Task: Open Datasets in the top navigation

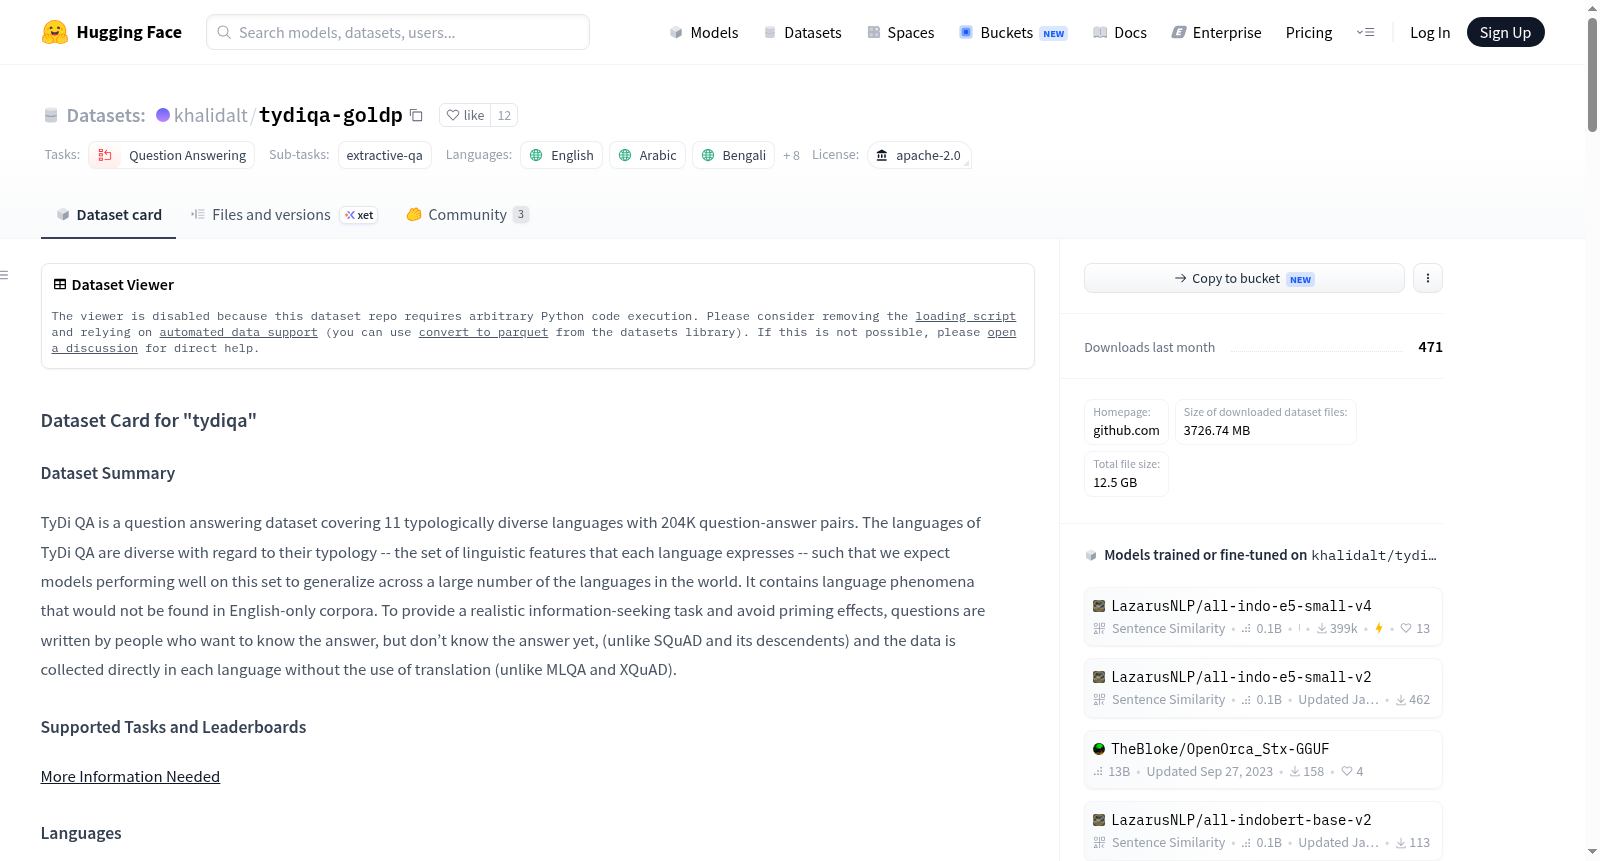Action: (802, 32)
